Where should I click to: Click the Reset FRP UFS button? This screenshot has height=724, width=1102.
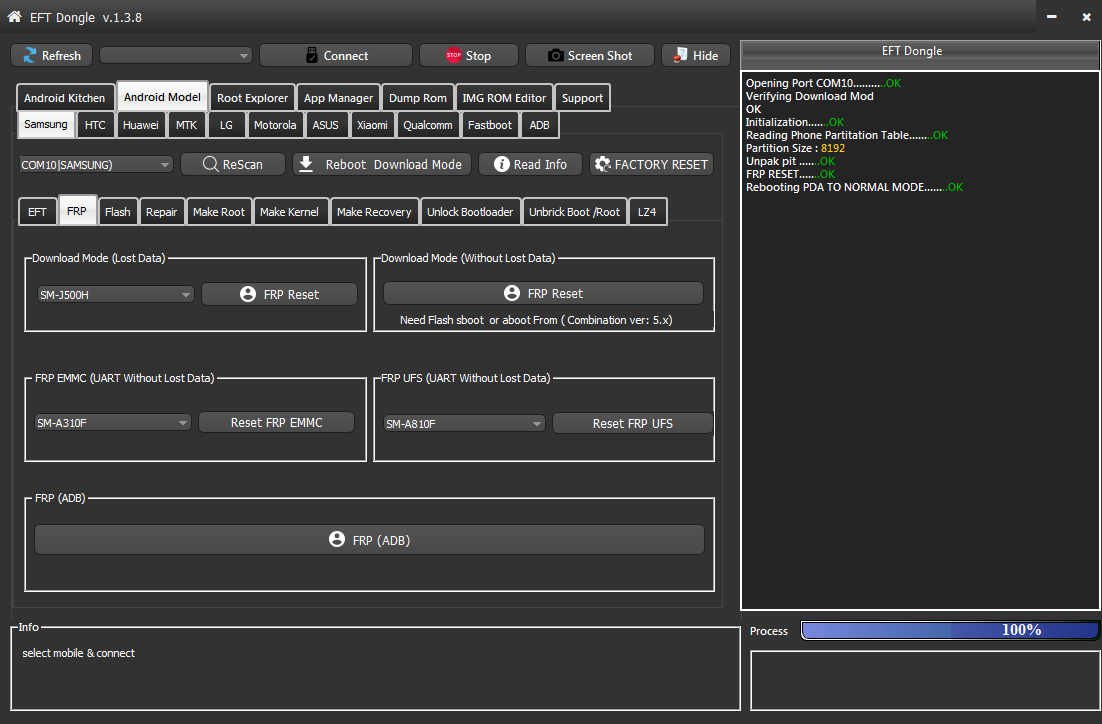click(633, 423)
